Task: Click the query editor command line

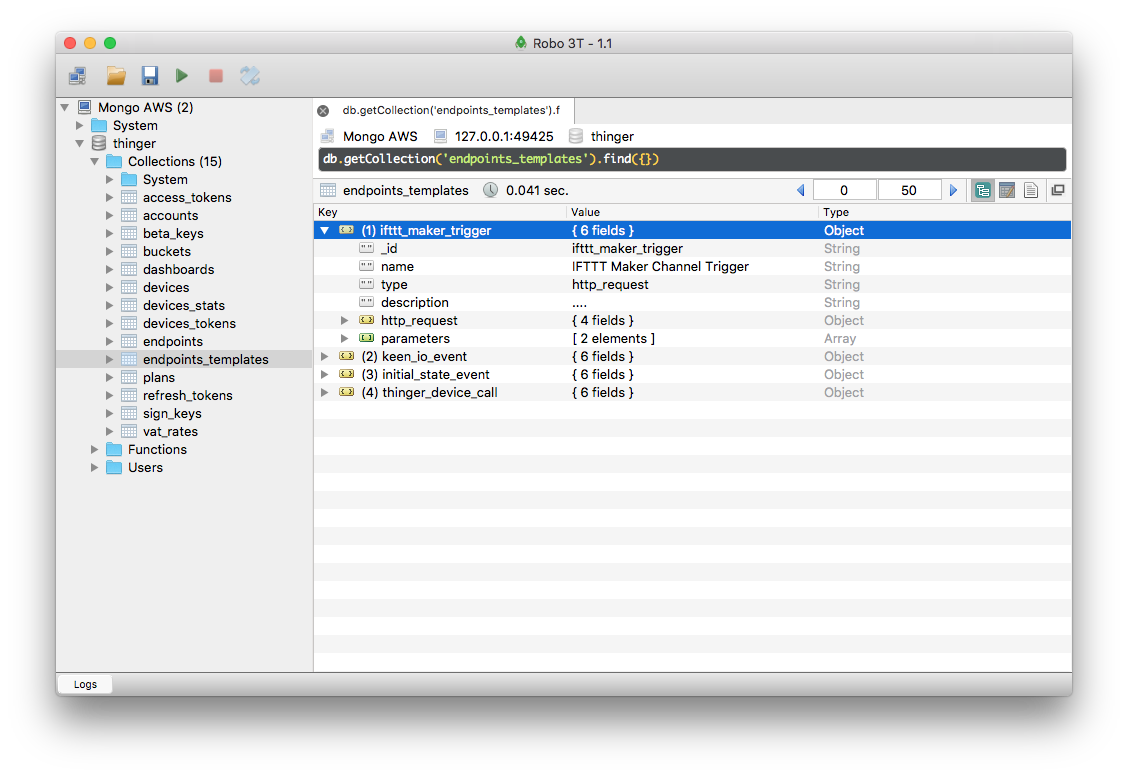Action: point(692,159)
